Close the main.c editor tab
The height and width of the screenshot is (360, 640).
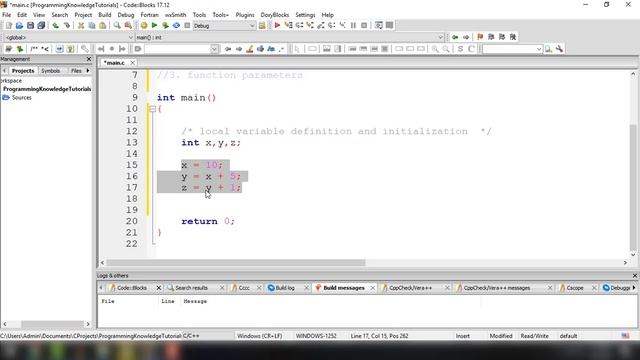pyautogui.click(x=132, y=63)
